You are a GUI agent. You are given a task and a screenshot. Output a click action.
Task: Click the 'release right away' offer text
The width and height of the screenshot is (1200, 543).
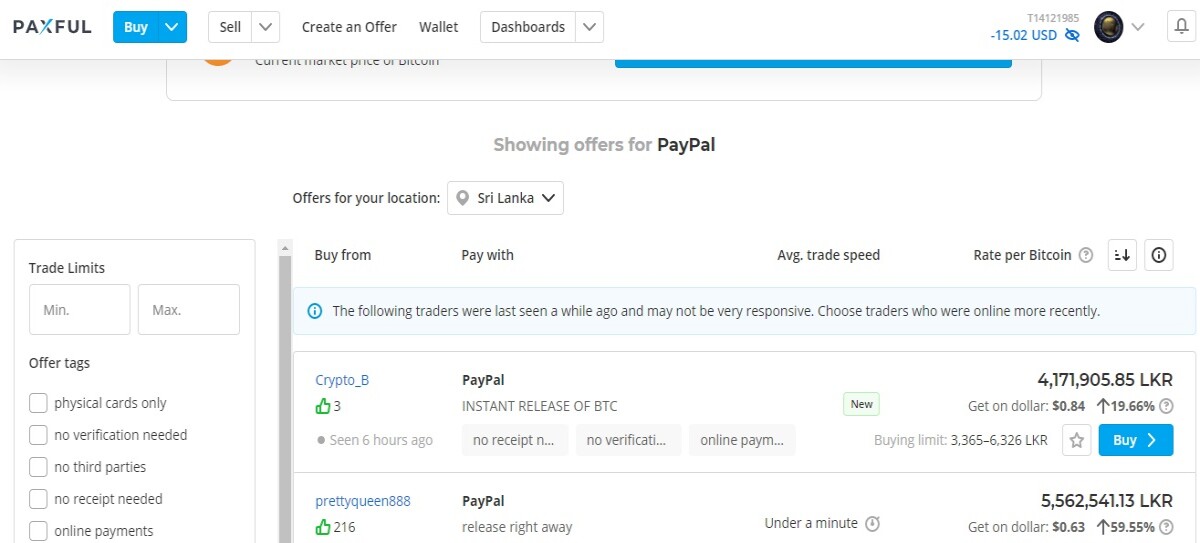tap(516, 526)
